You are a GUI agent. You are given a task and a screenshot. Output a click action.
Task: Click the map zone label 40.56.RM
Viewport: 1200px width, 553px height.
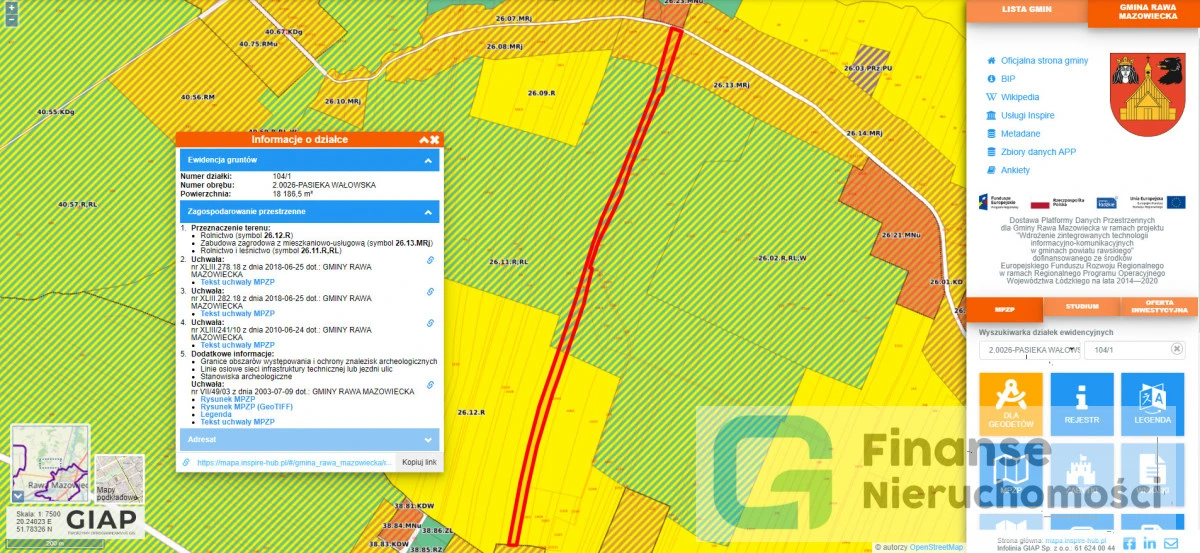click(197, 97)
